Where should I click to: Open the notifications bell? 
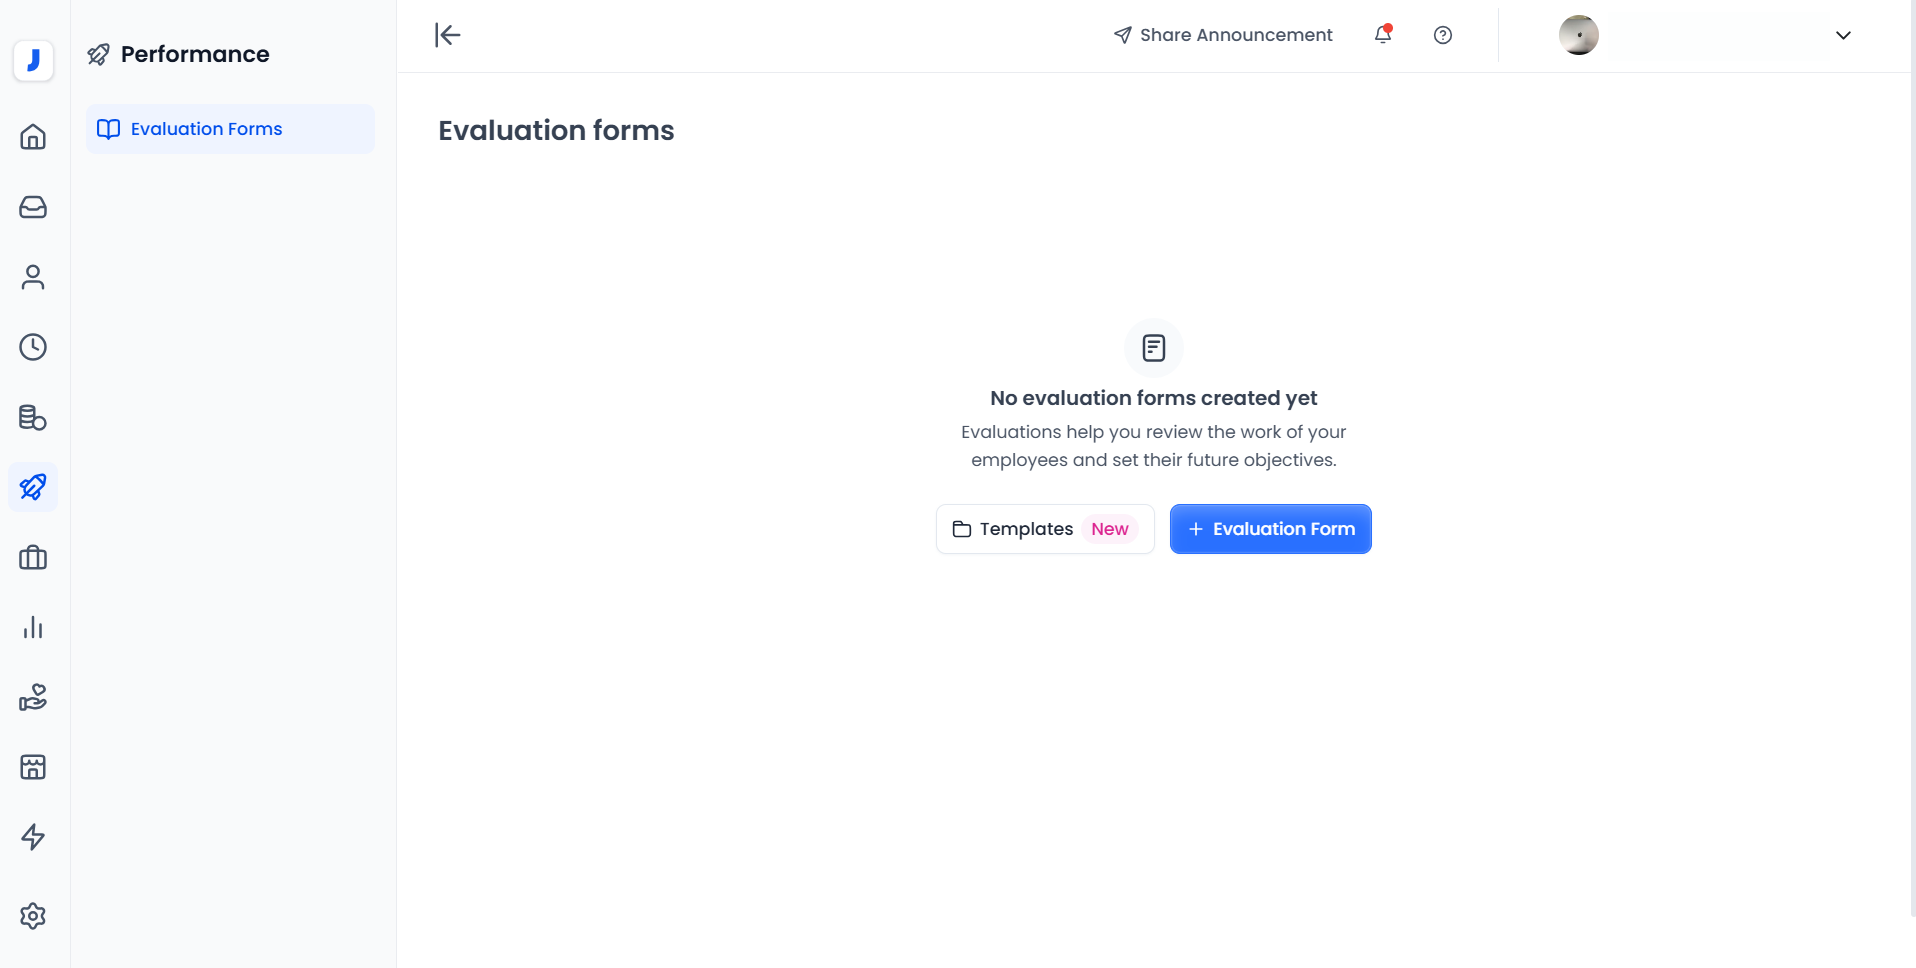click(x=1383, y=35)
